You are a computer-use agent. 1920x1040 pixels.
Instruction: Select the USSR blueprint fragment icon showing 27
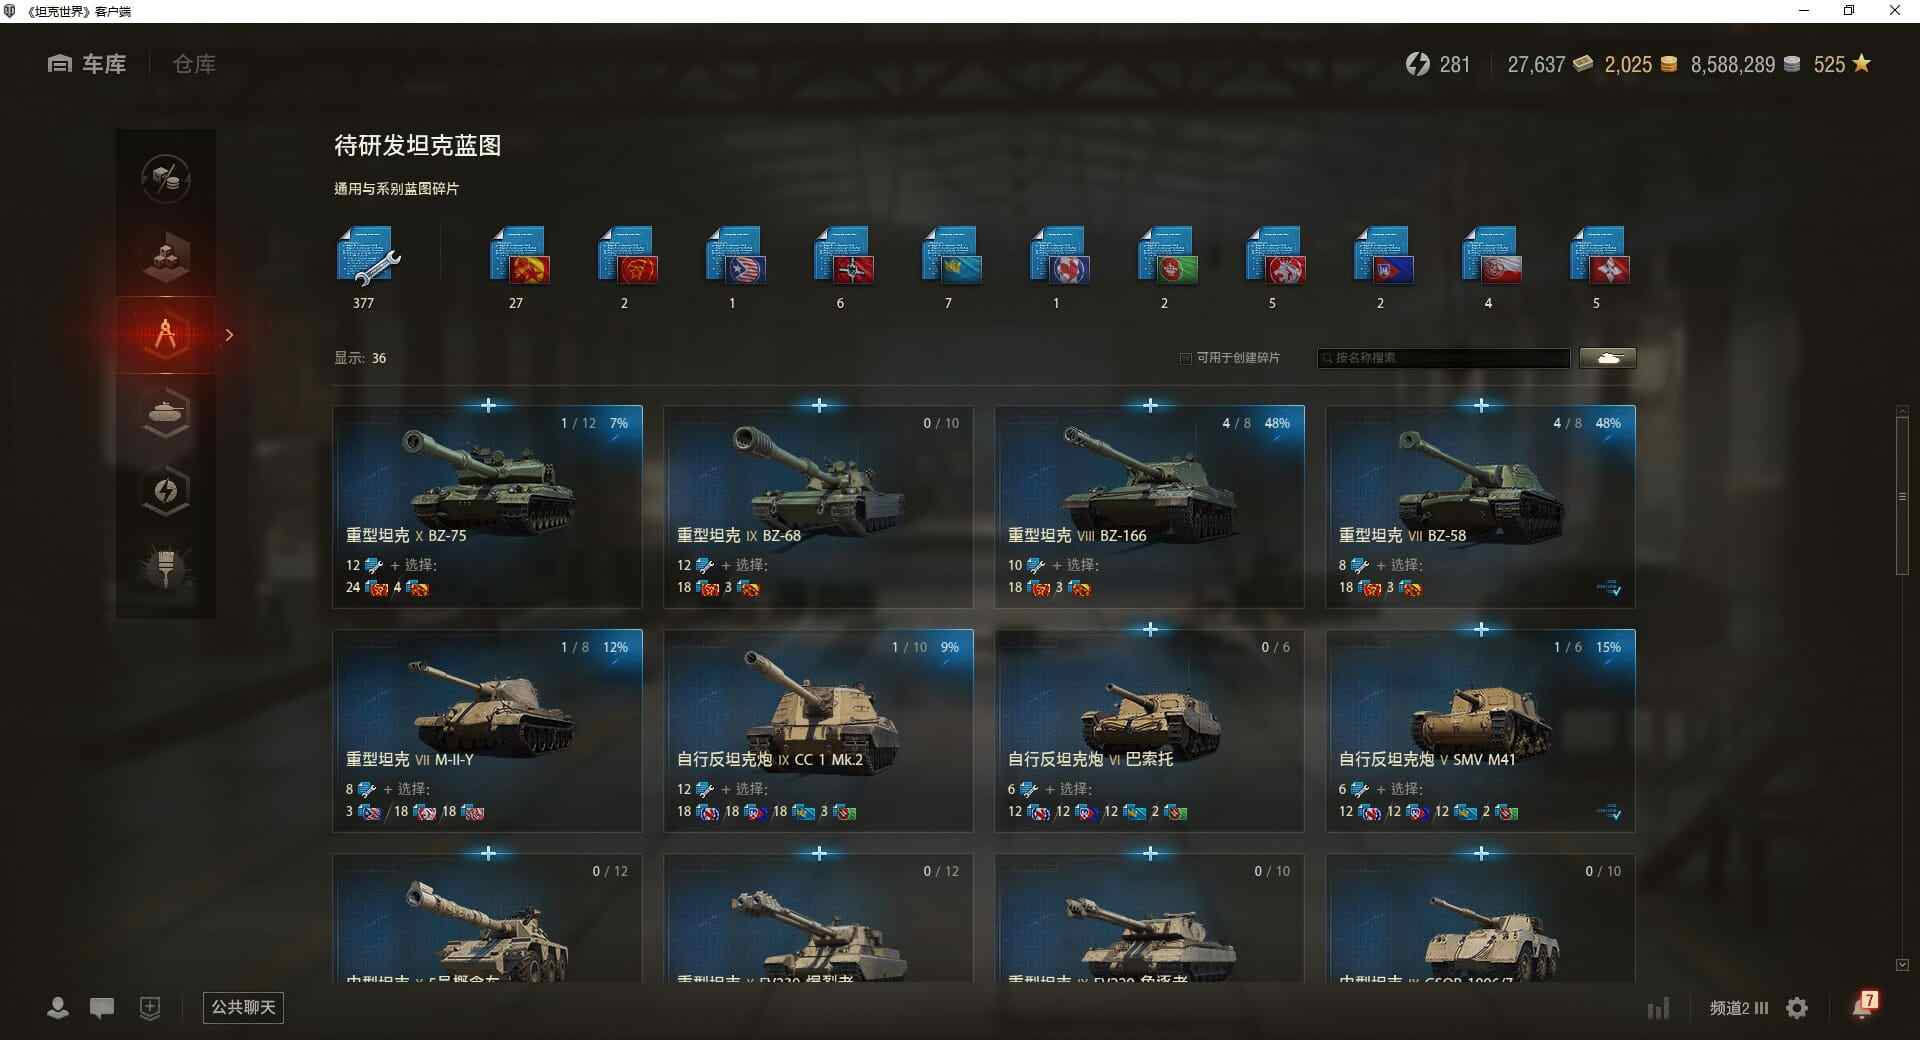pos(519,256)
